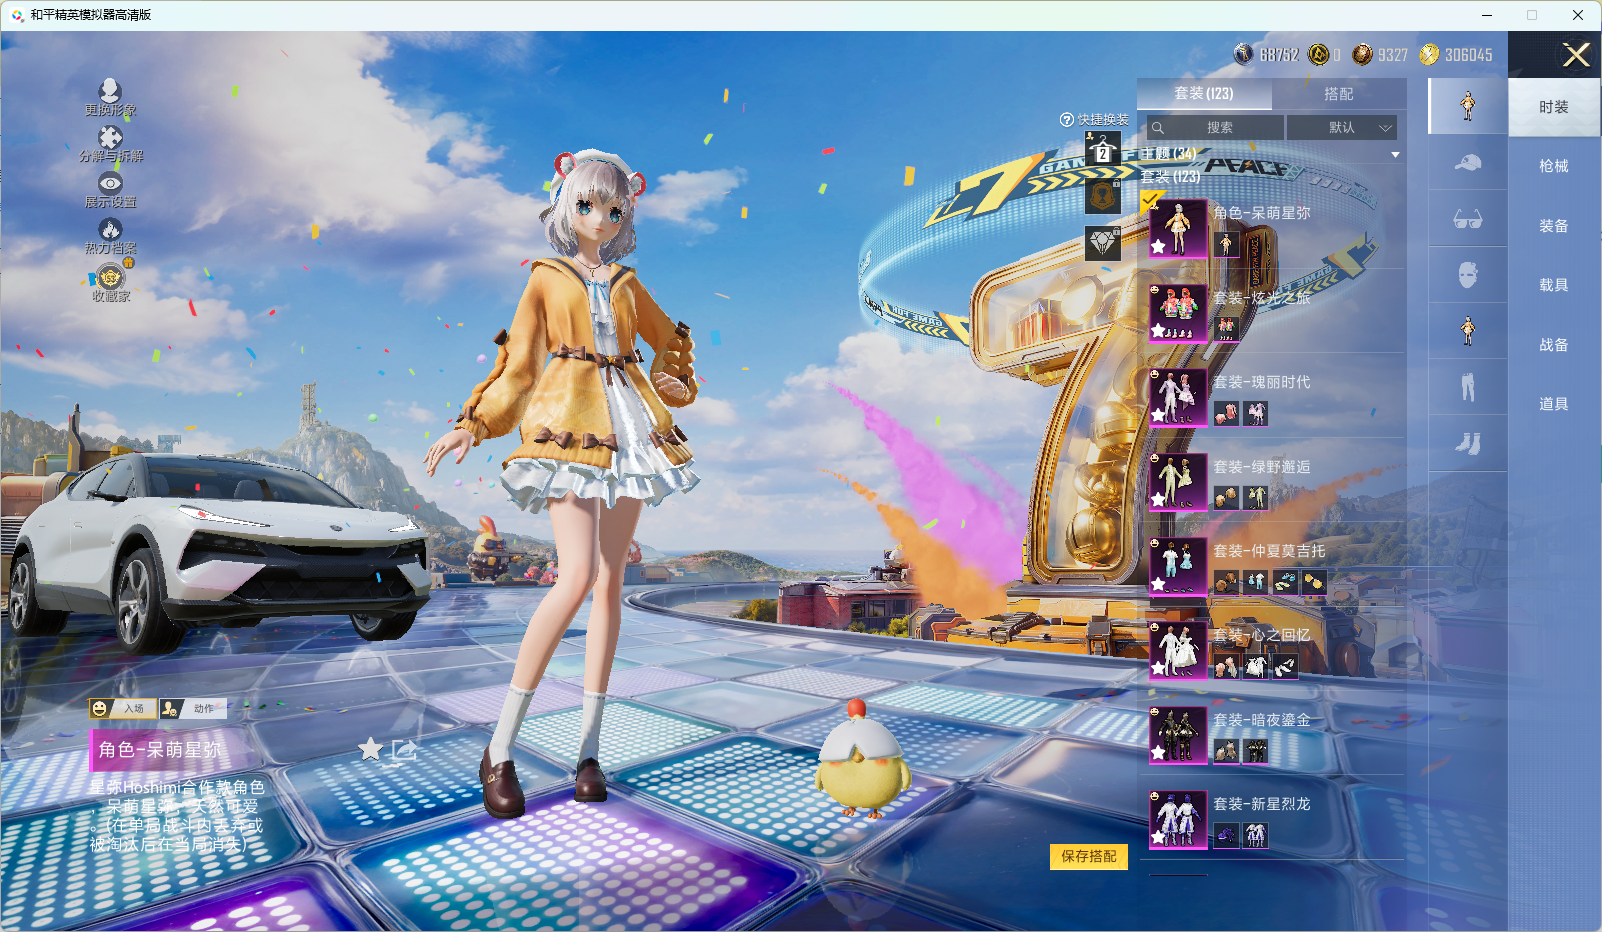Click the 快捷换装 help question-mark icon
The width and height of the screenshot is (1602, 932).
[x=1067, y=120]
